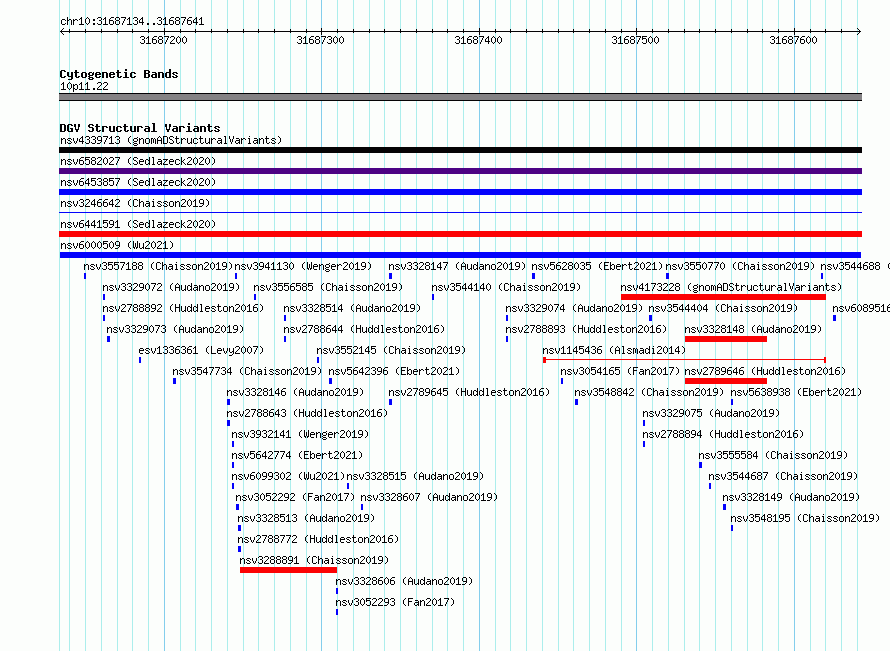Open nsv2789645 (Huddleston2016) label
Image resolution: width=890 pixels, height=651 pixels.
[x=469, y=392]
